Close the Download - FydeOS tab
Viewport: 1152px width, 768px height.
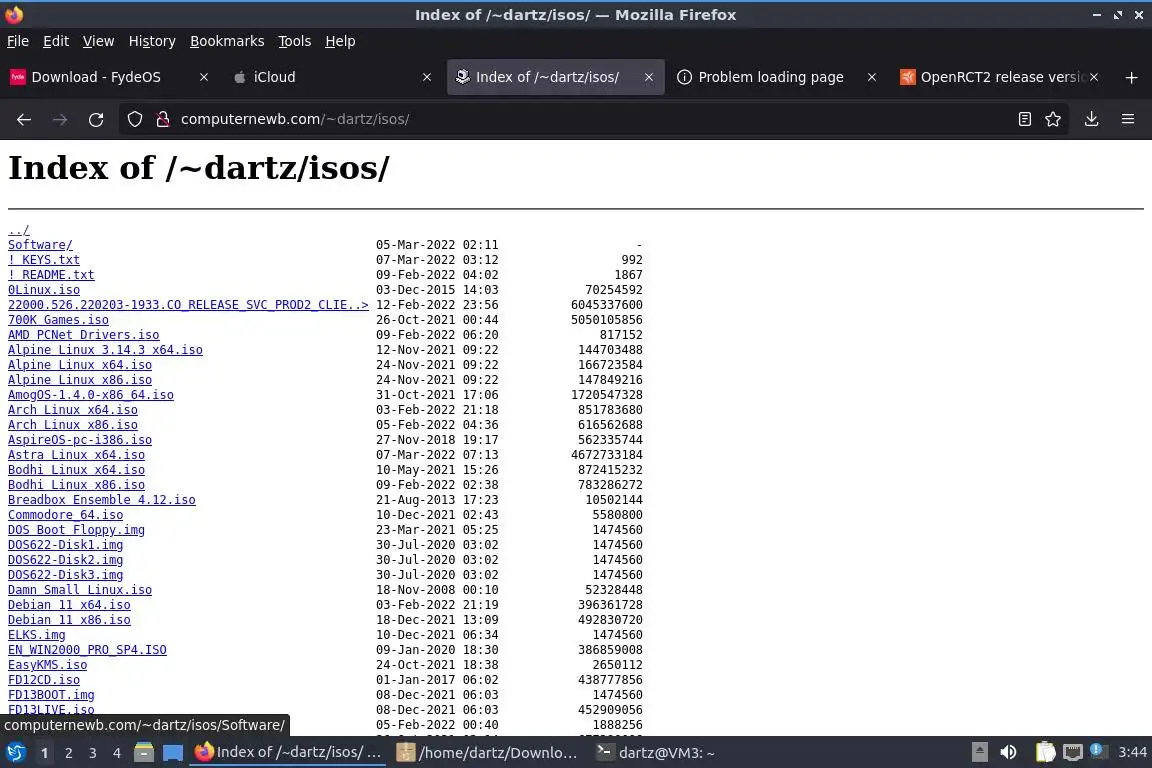pos(204,77)
